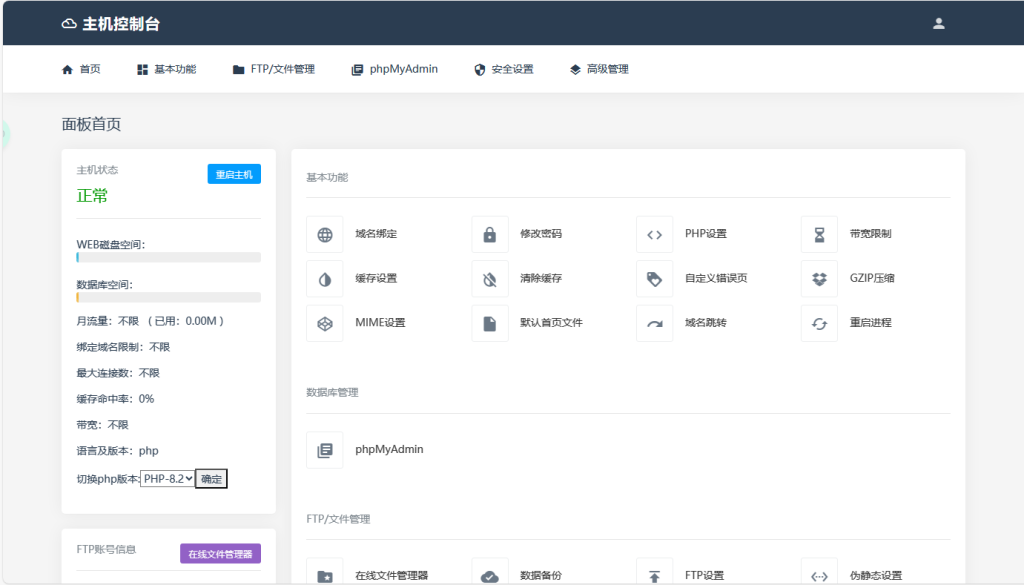Open the user account icon in header
1024x585 pixels.
point(938,23)
